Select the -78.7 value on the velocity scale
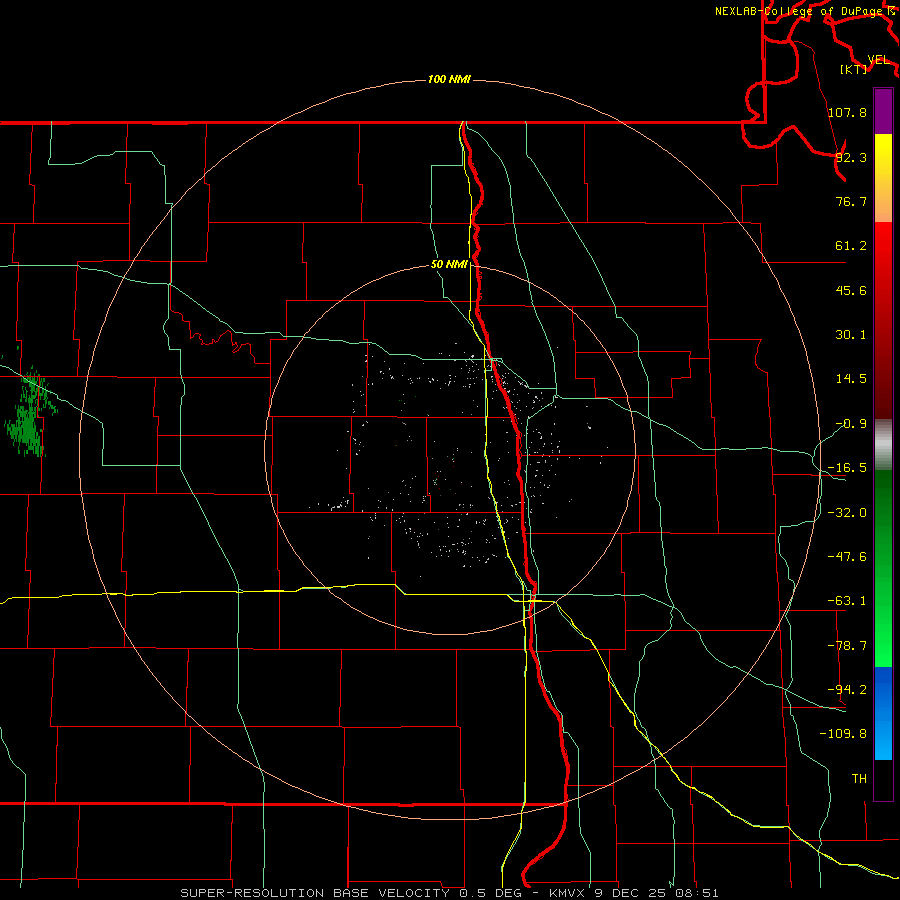 [x=847, y=646]
